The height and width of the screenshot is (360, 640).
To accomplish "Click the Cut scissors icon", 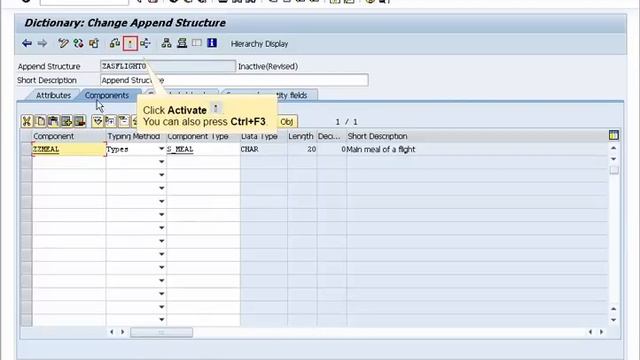I will (x=27, y=121).
